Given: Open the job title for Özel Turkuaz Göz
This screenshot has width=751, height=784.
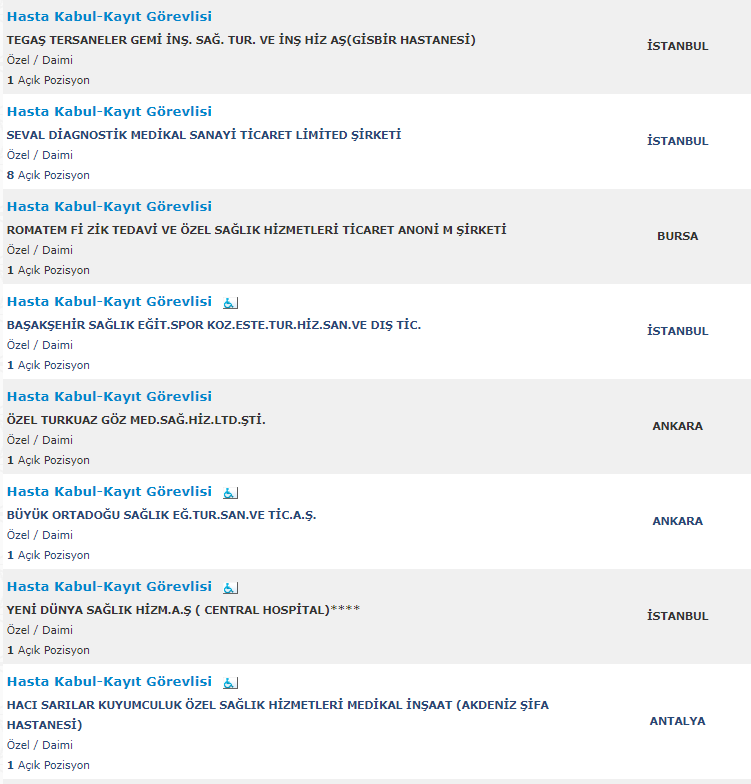Looking at the screenshot, I should [x=109, y=397].
